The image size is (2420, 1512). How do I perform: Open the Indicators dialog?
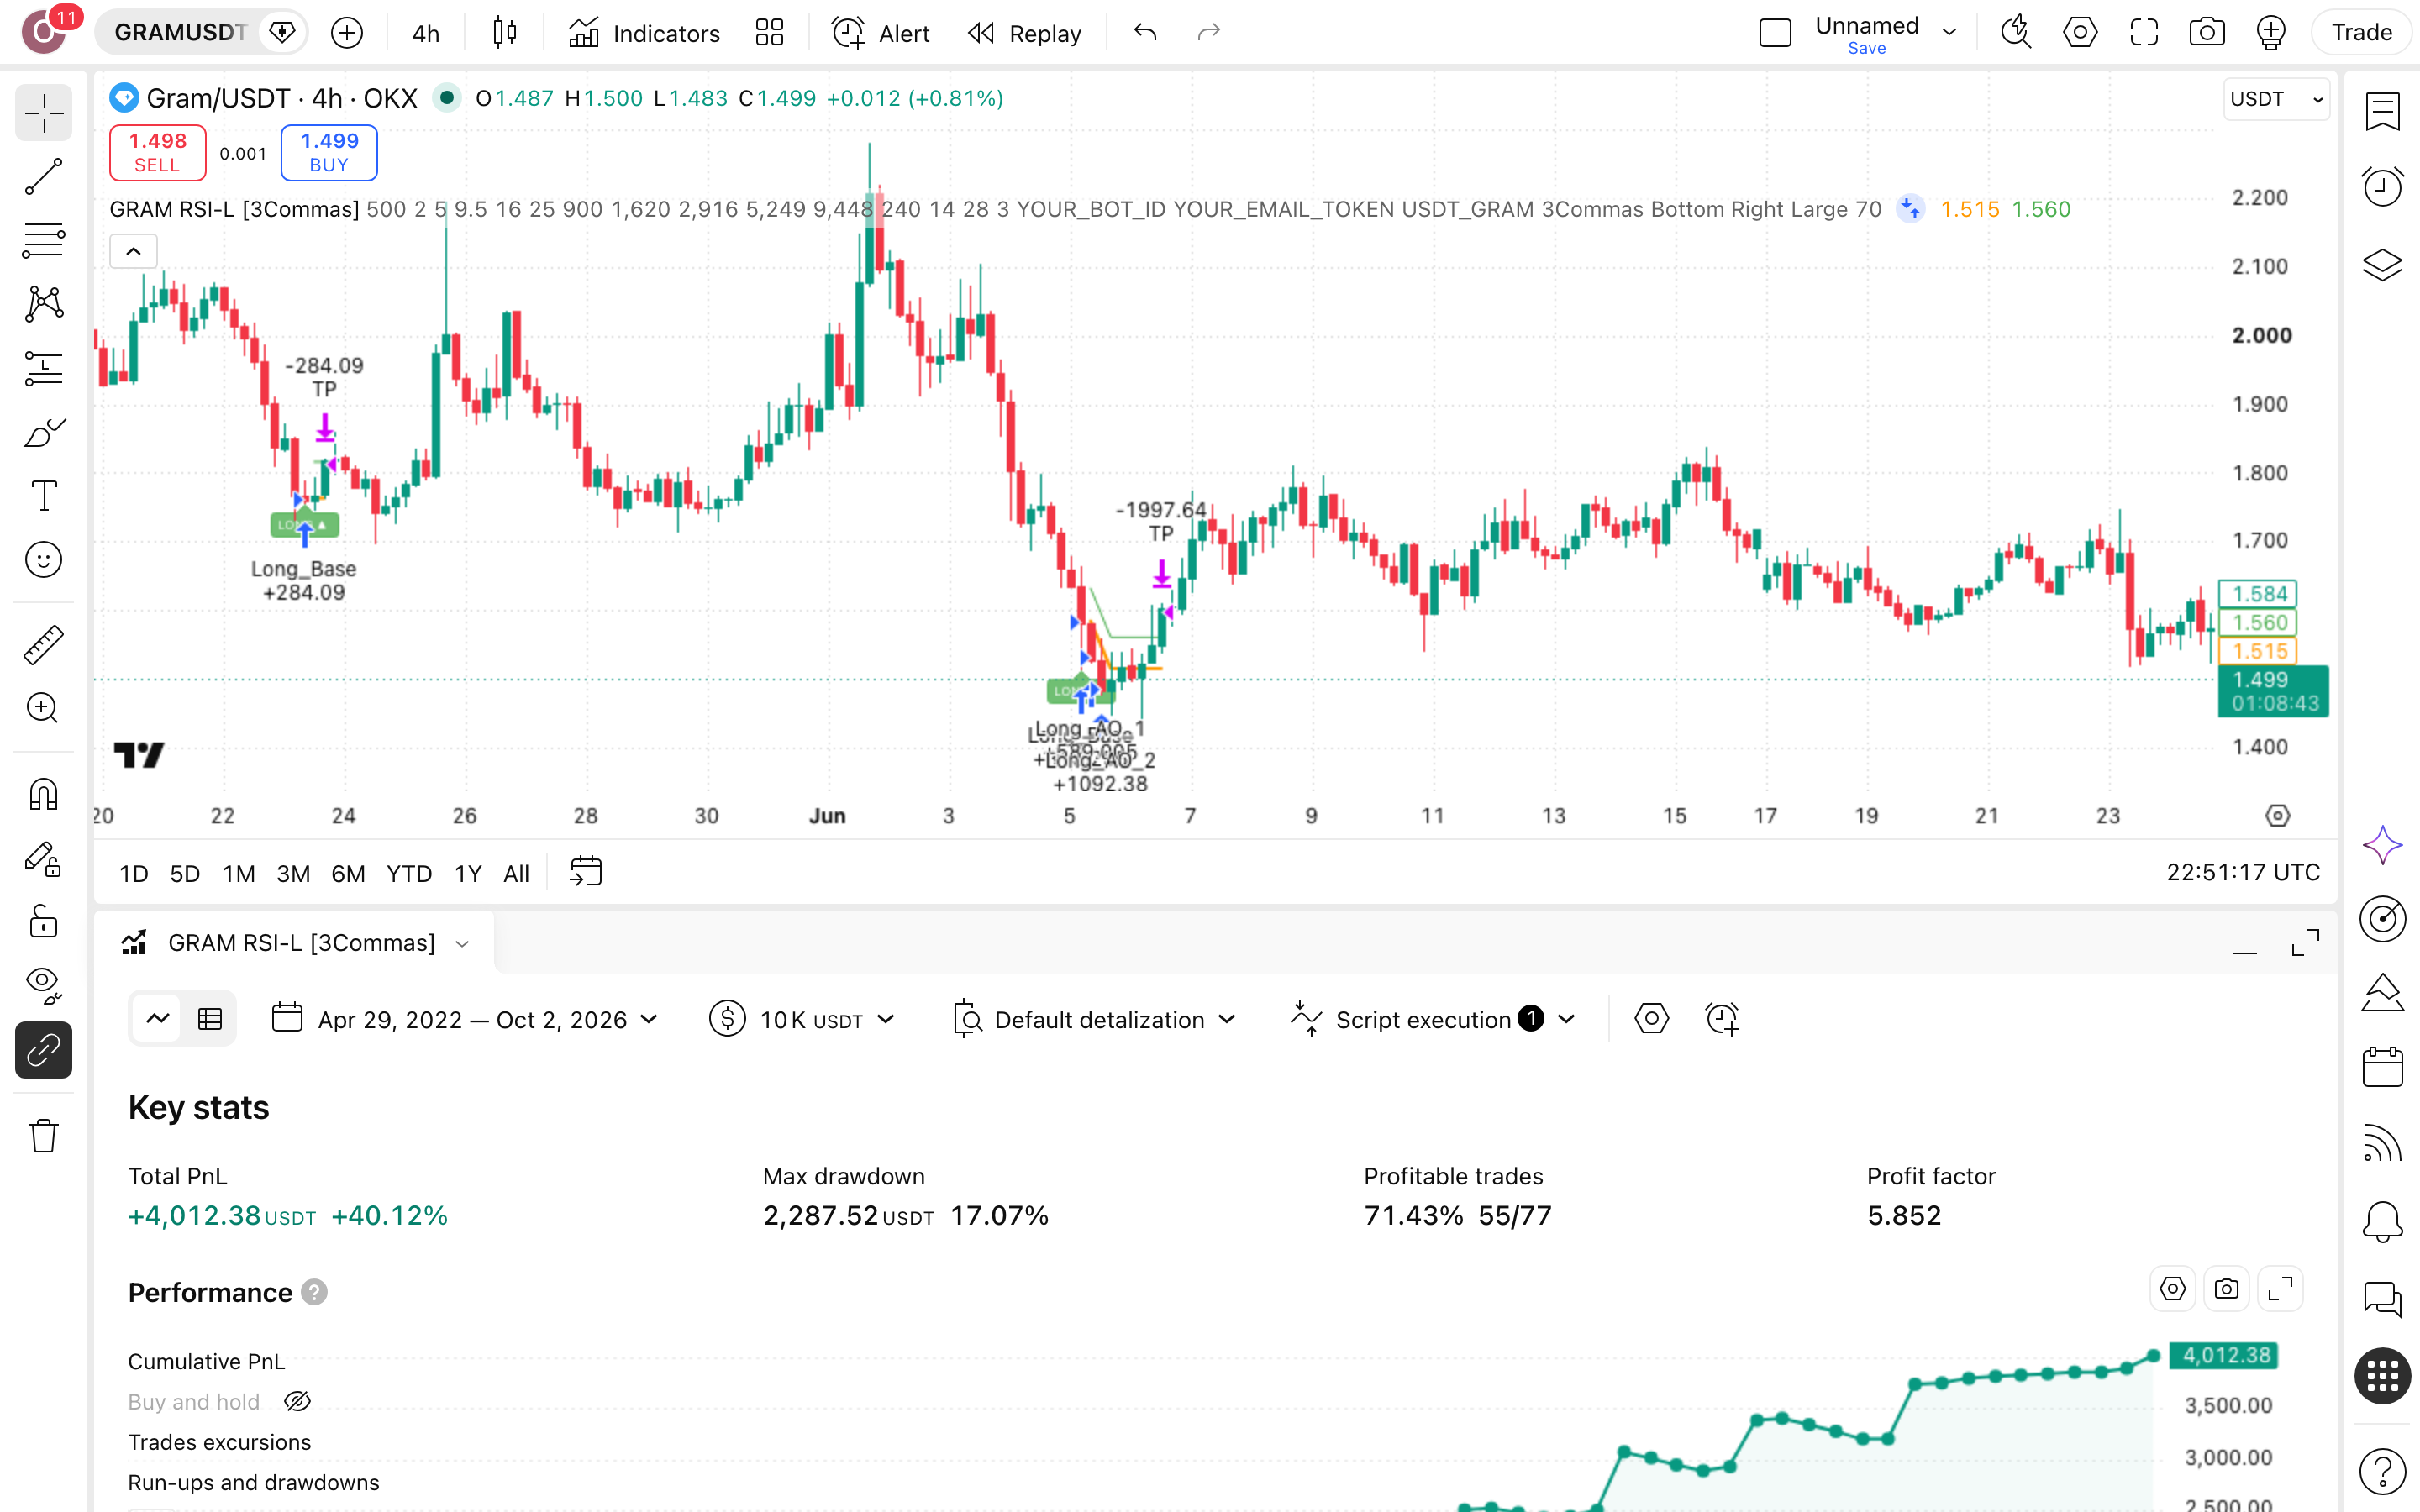(x=644, y=33)
